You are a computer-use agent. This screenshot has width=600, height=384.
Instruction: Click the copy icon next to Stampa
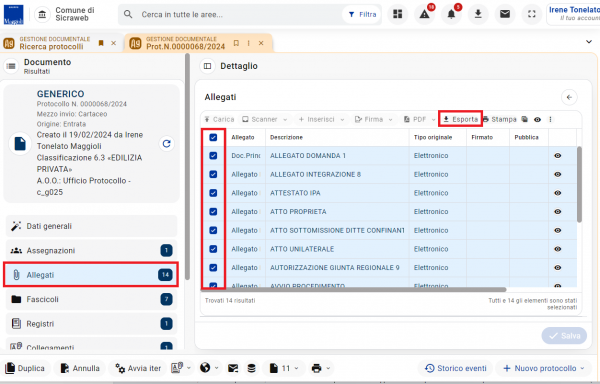click(x=525, y=119)
